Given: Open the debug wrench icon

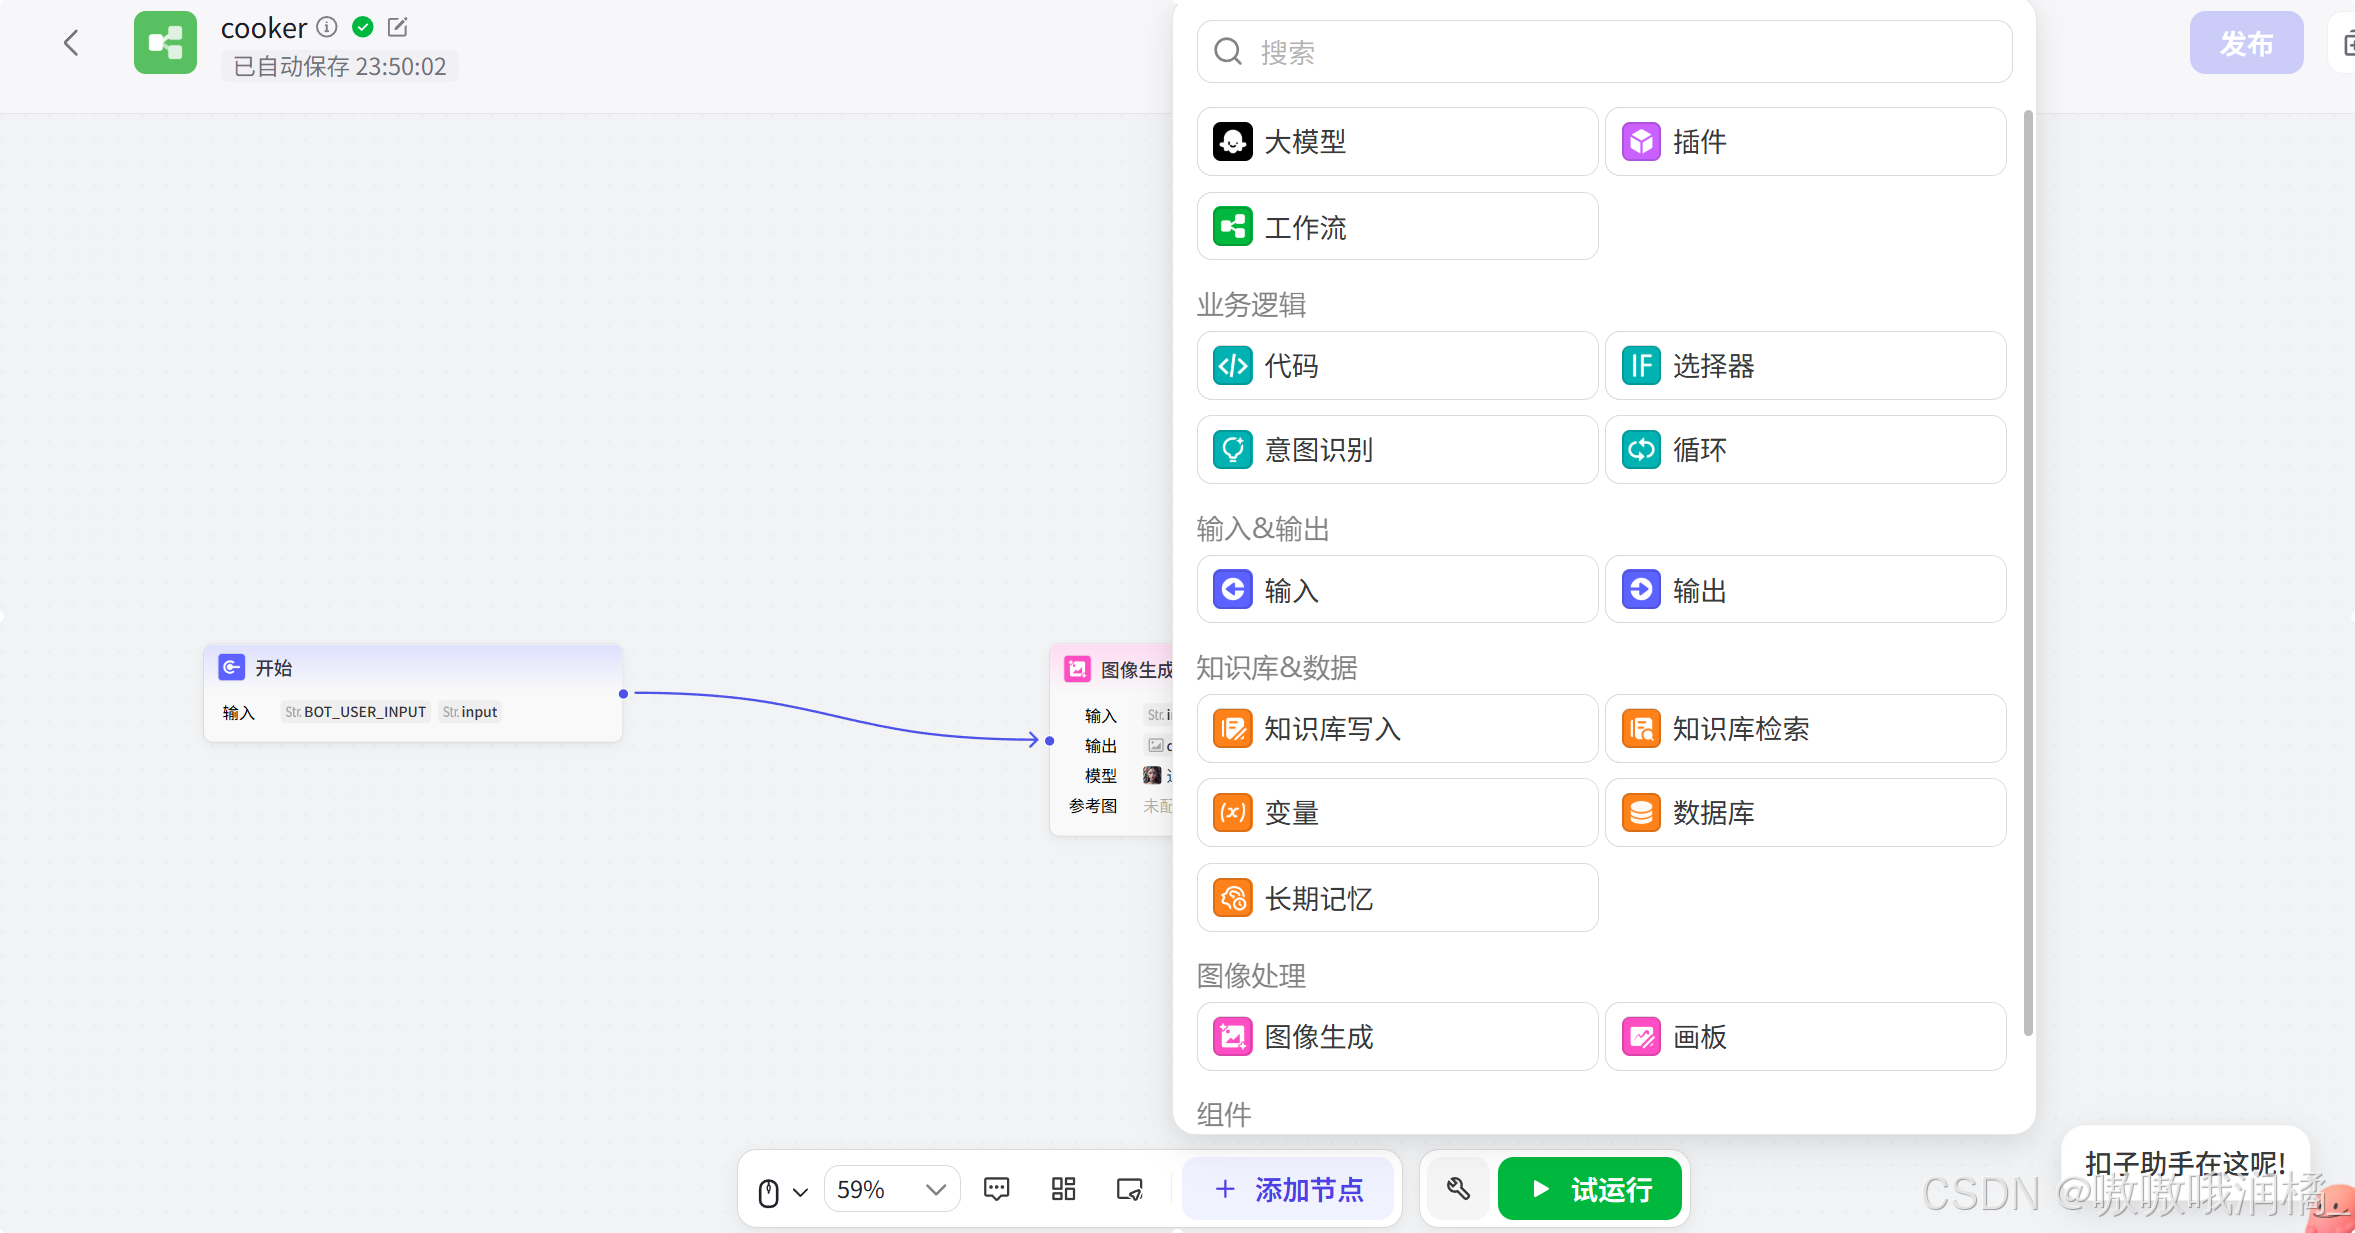Looking at the screenshot, I should (x=1458, y=1189).
